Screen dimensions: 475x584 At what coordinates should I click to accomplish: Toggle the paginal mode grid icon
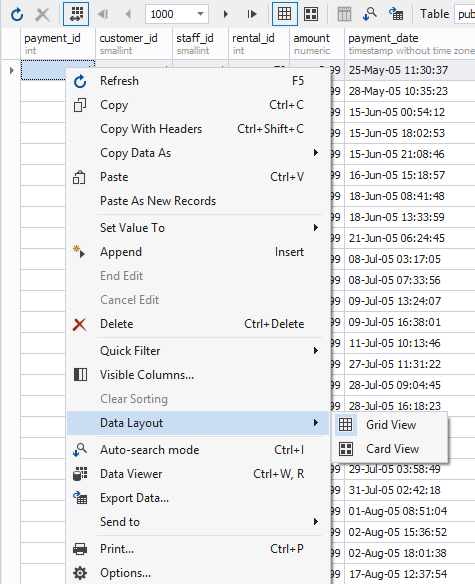click(76, 14)
